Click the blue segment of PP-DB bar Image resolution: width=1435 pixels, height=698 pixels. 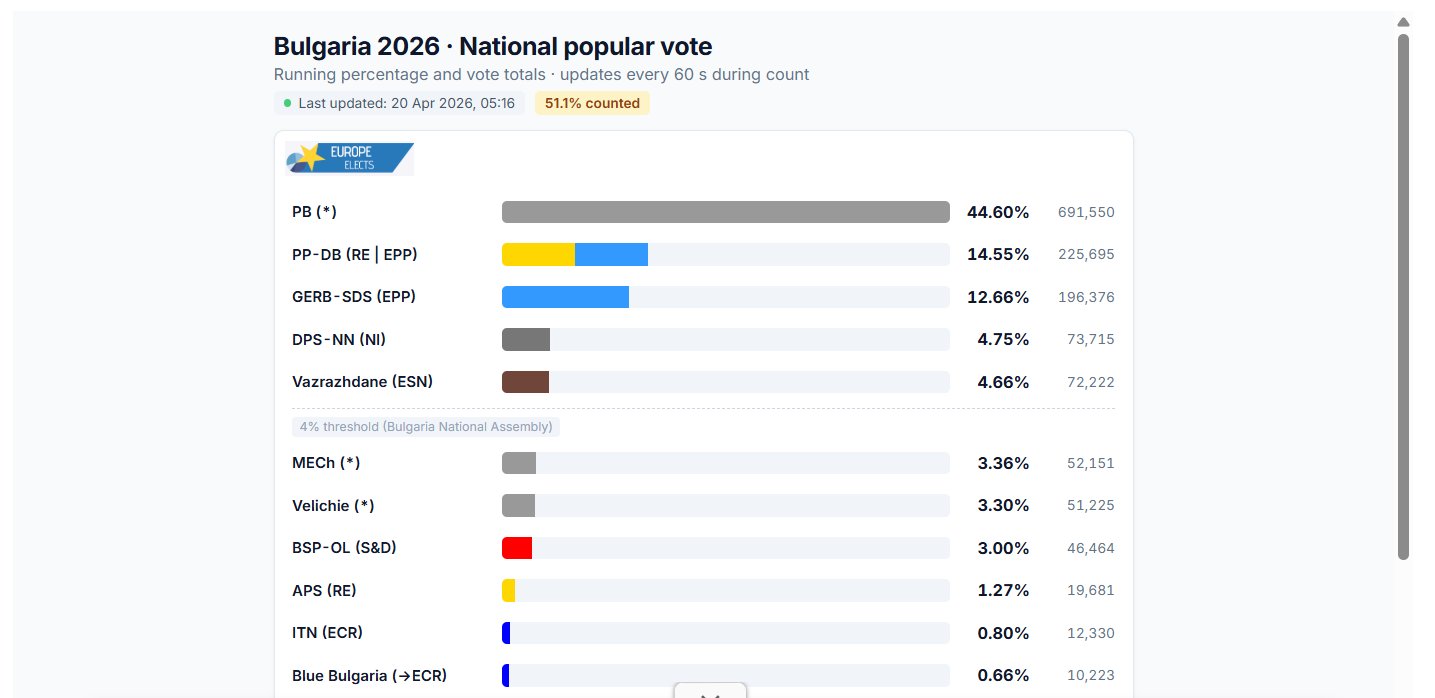pos(611,255)
